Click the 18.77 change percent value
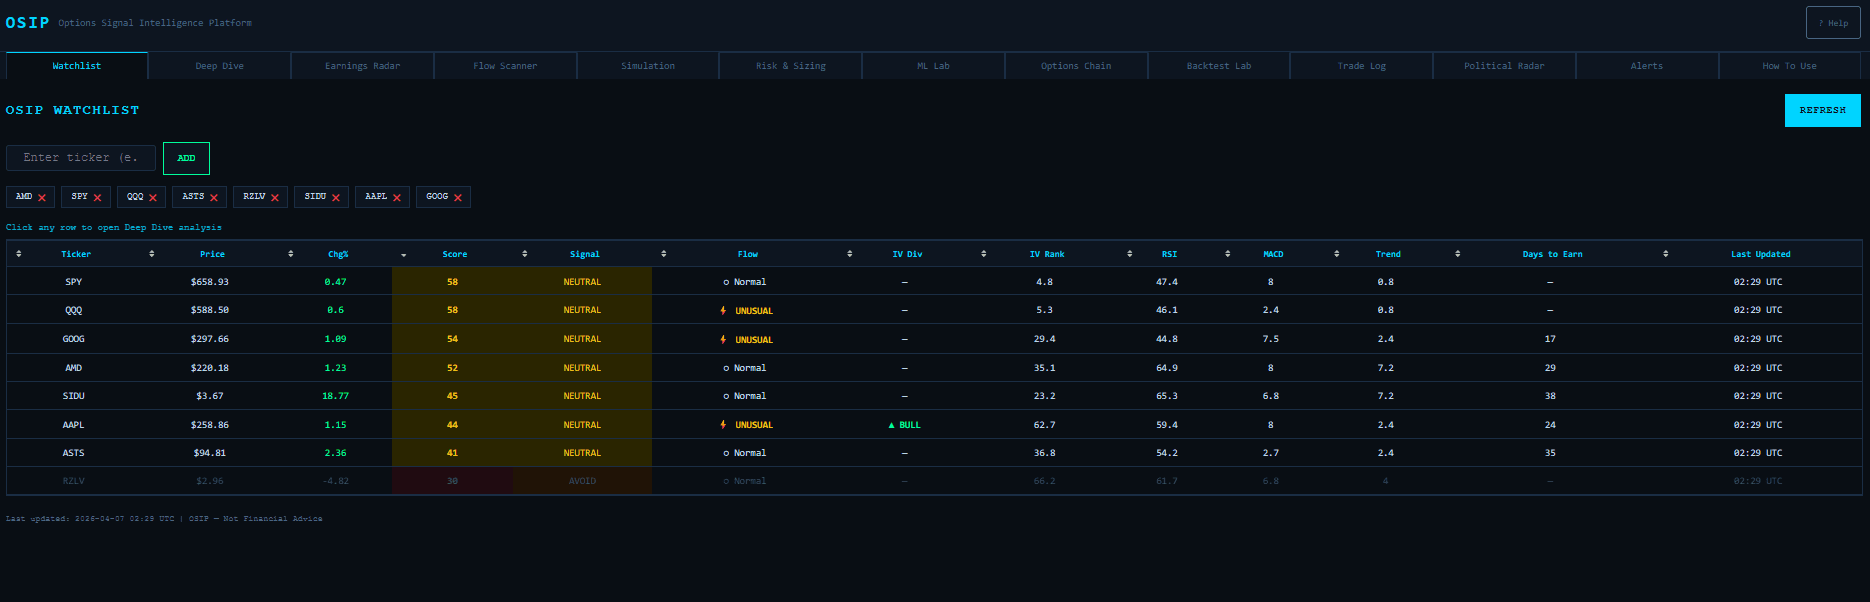The height and width of the screenshot is (602, 1870). (x=335, y=396)
